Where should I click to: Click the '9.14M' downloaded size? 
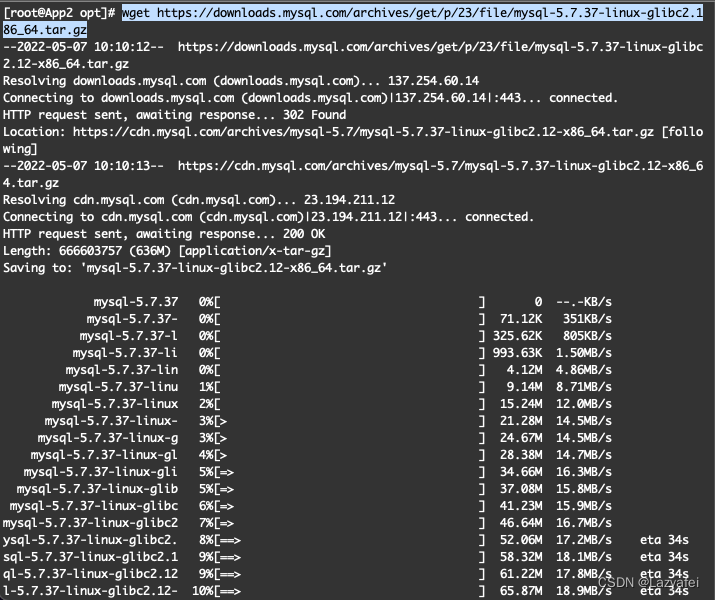point(524,387)
